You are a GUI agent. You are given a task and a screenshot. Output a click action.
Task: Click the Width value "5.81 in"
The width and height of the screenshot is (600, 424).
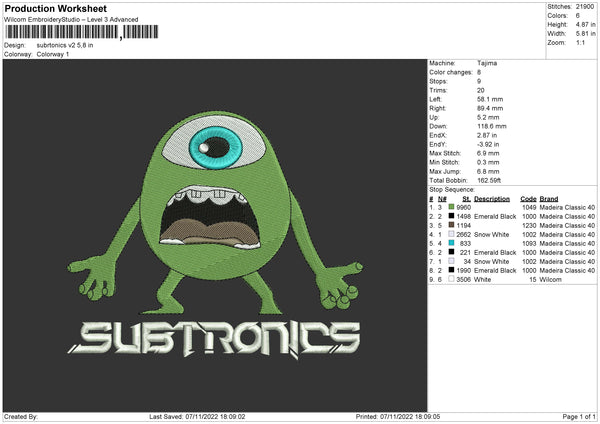[585, 34]
